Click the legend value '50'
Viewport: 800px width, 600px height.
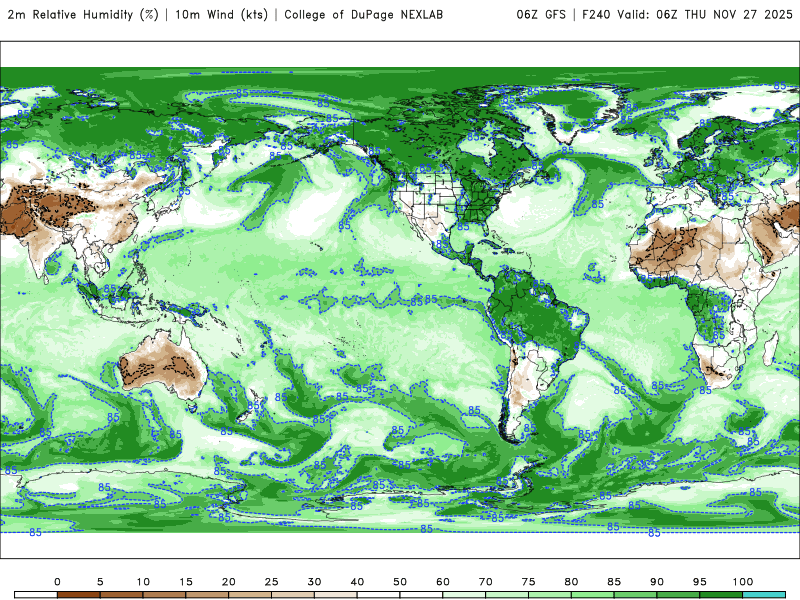(400, 582)
